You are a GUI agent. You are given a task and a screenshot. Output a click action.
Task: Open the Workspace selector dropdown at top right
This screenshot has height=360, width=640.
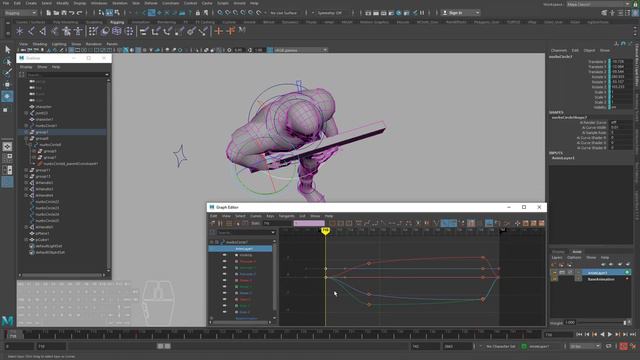point(599,4)
